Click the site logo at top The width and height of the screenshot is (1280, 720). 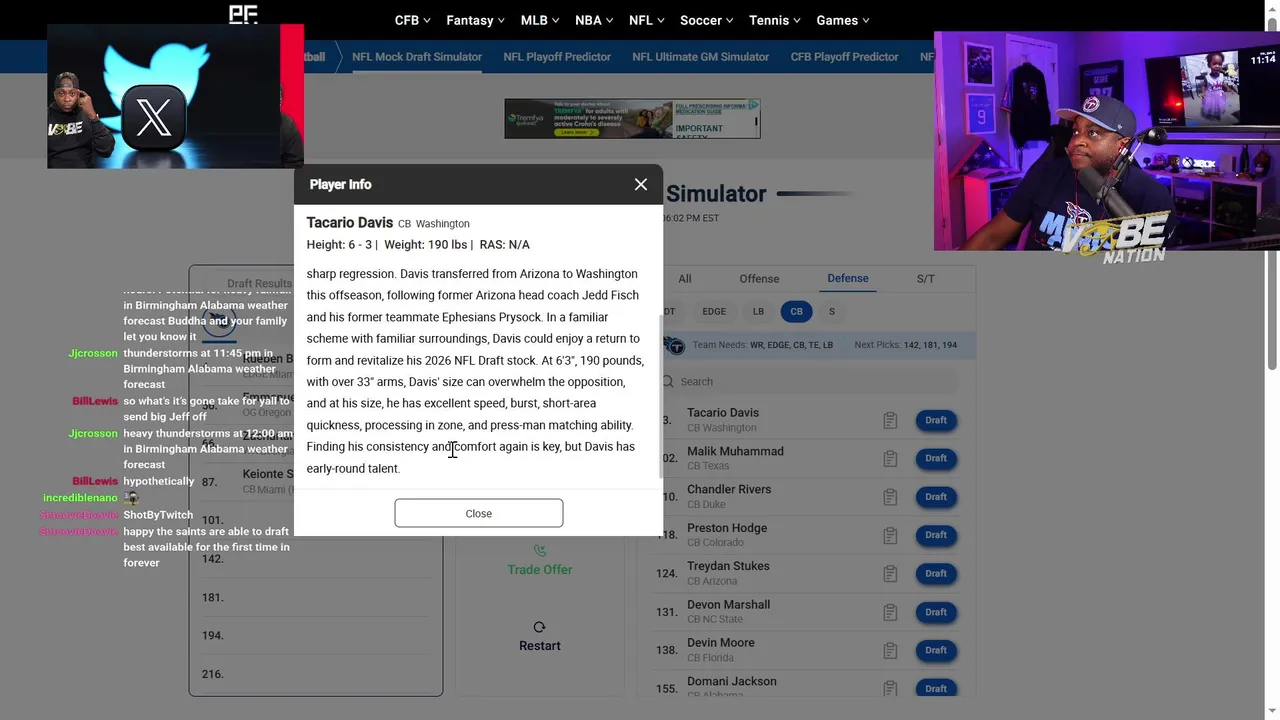pyautogui.click(x=243, y=14)
